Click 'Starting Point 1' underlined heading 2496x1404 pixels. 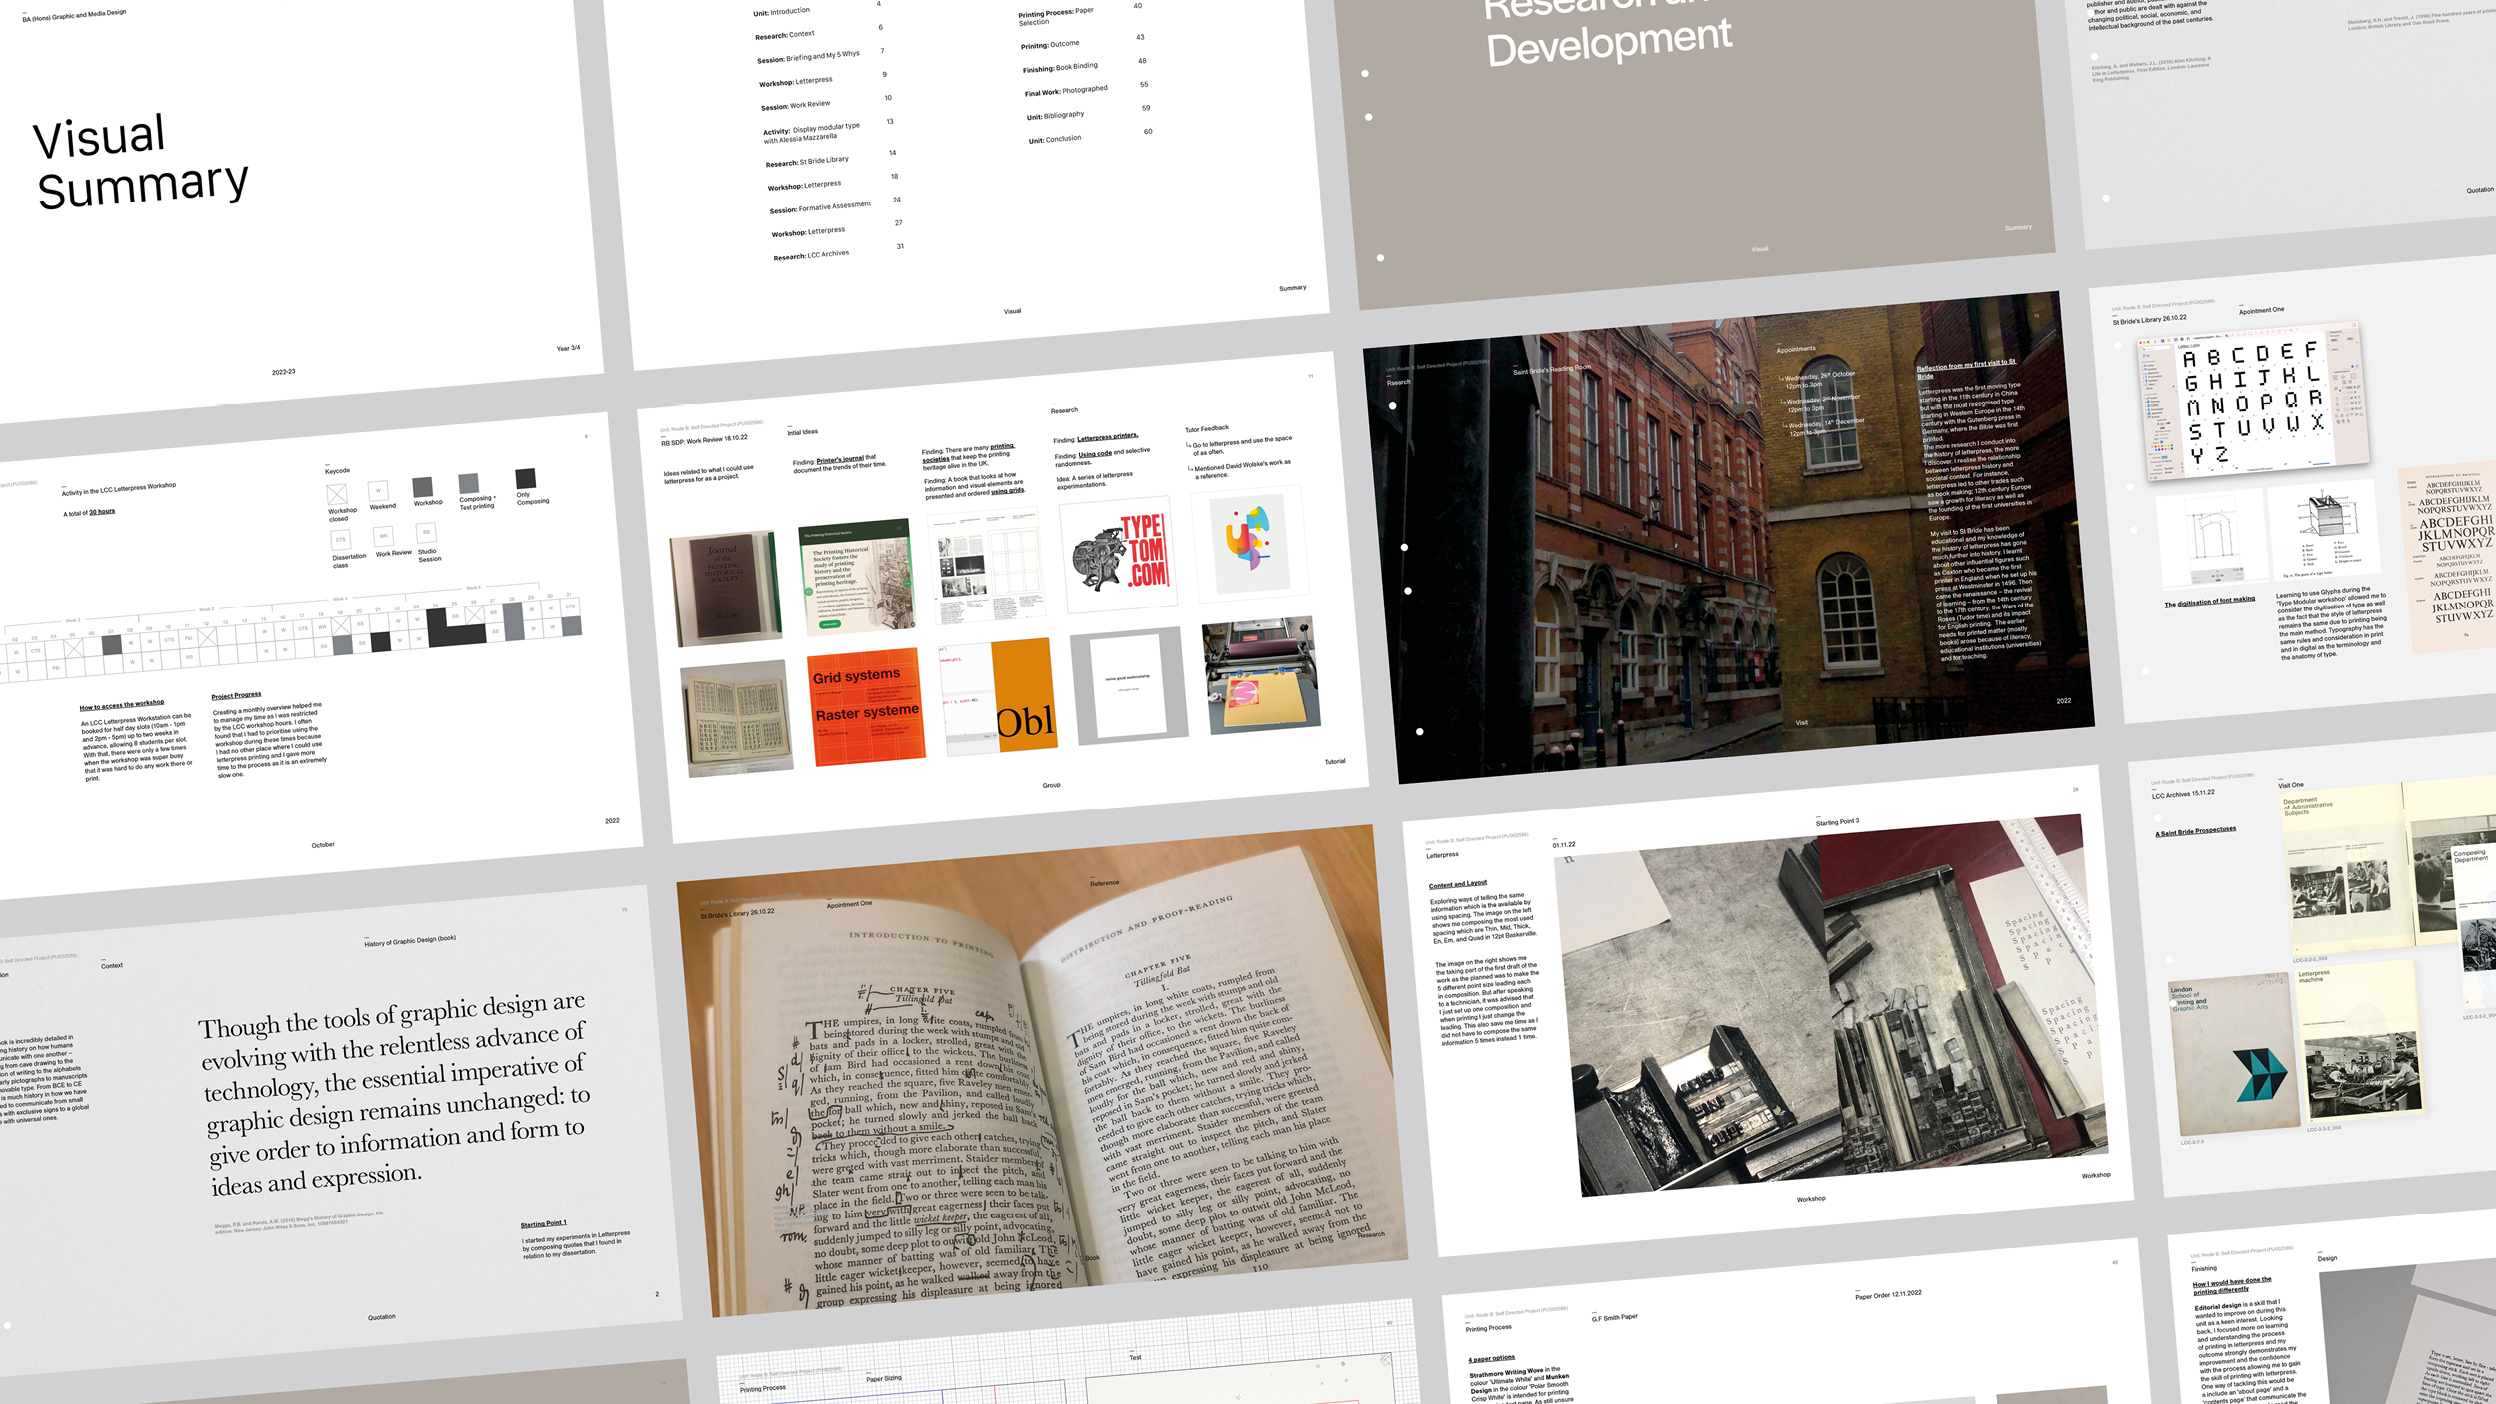coord(544,1223)
